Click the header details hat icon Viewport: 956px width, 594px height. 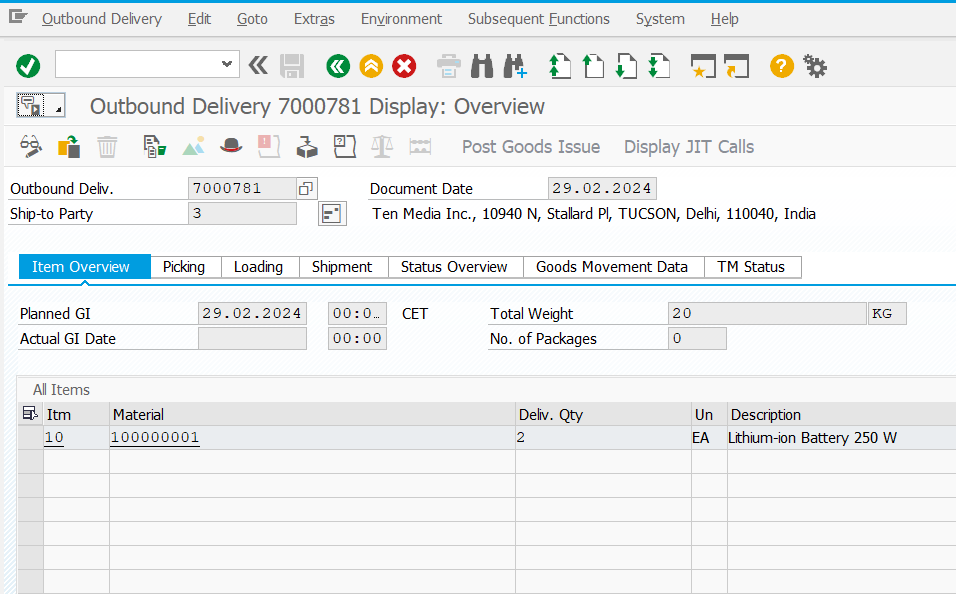(232, 147)
